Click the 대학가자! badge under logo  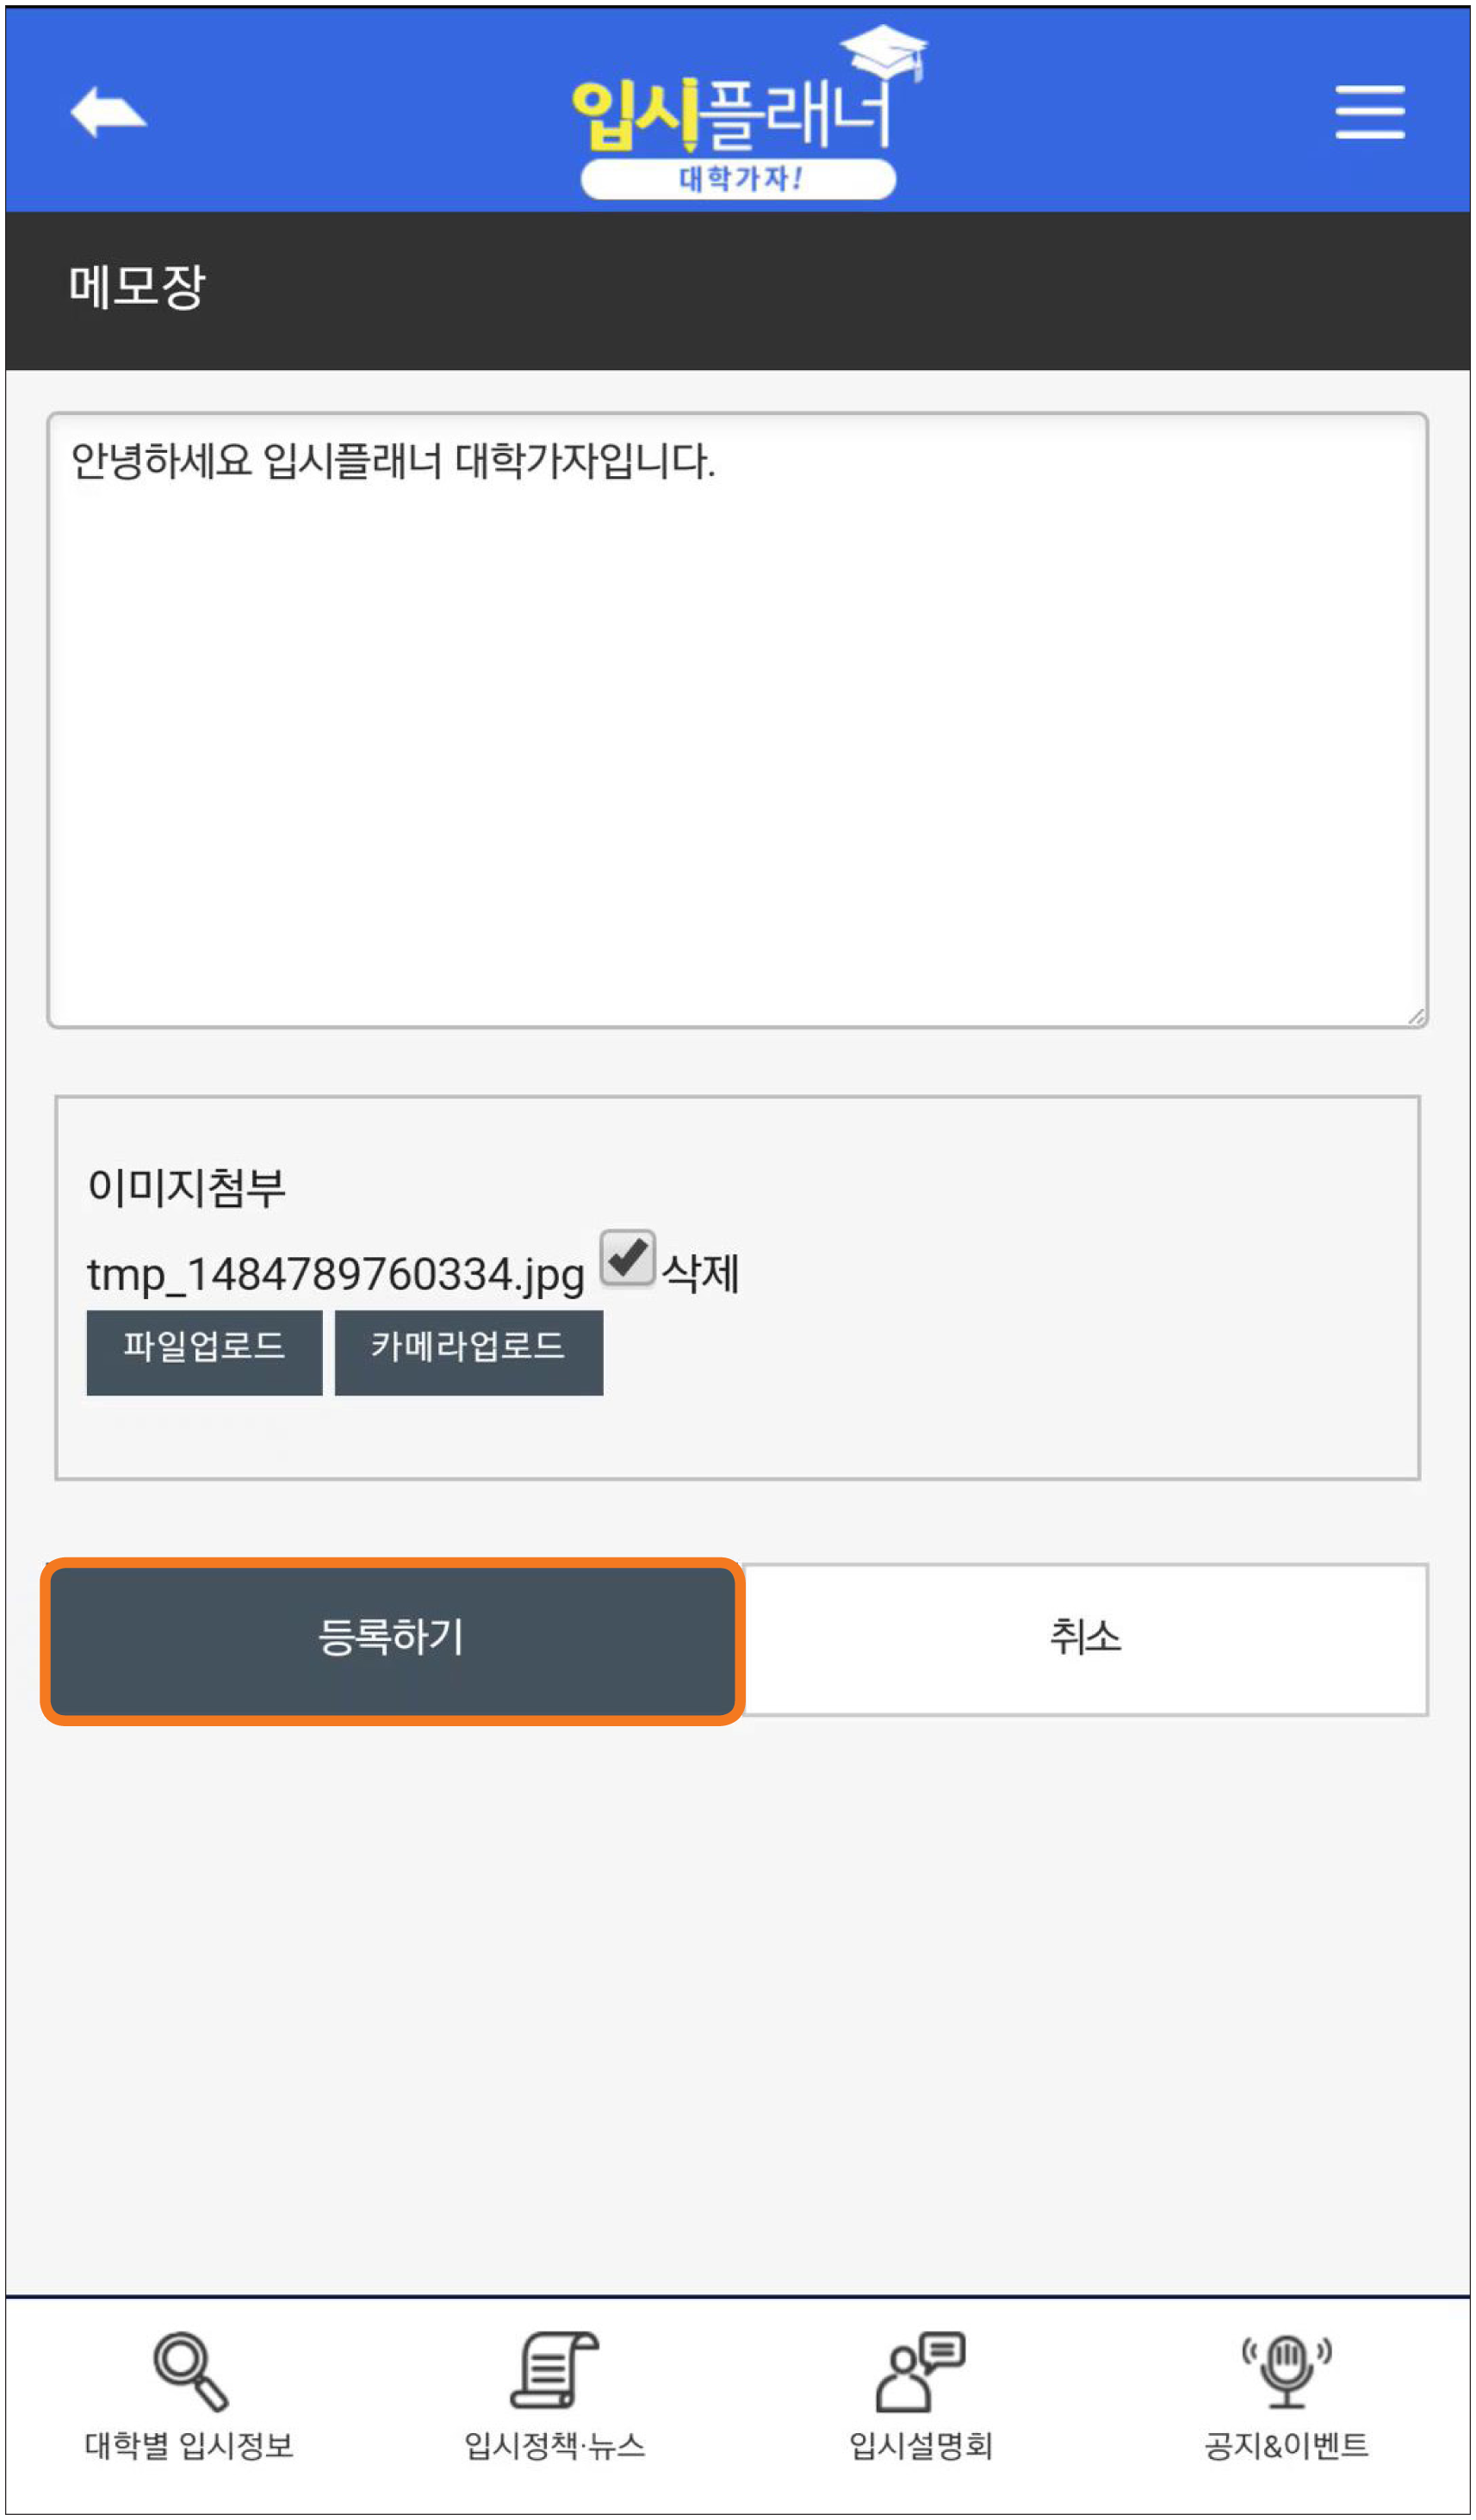click(738, 179)
